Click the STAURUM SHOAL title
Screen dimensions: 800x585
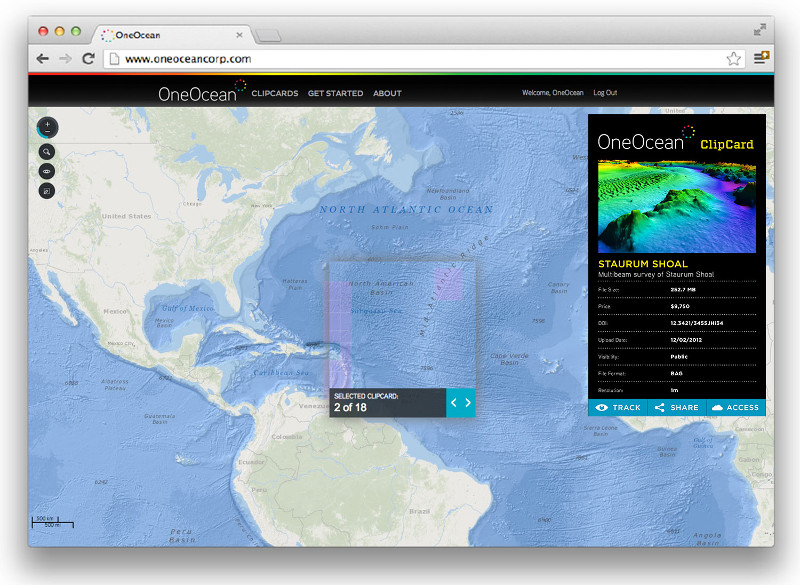643,264
